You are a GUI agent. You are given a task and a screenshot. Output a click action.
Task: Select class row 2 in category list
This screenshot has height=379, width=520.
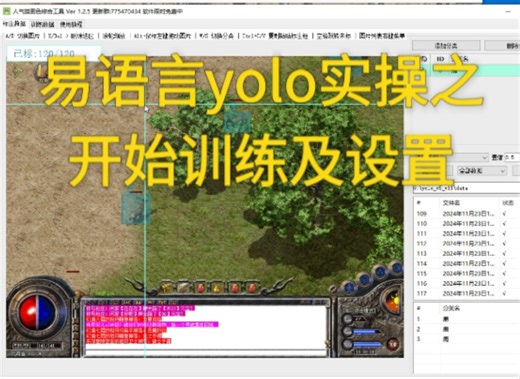(x=467, y=329)
